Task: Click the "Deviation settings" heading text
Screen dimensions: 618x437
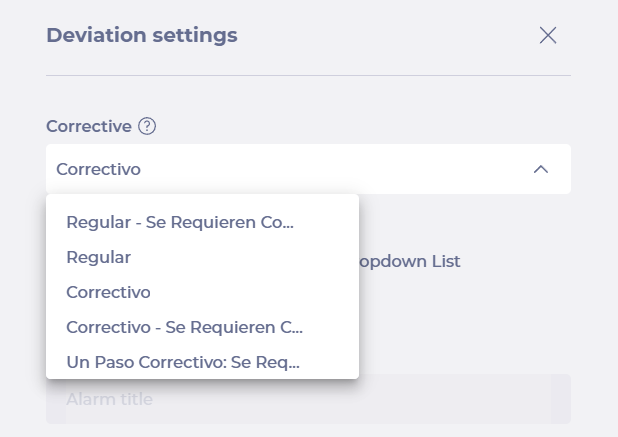Action: pos(142,35)
